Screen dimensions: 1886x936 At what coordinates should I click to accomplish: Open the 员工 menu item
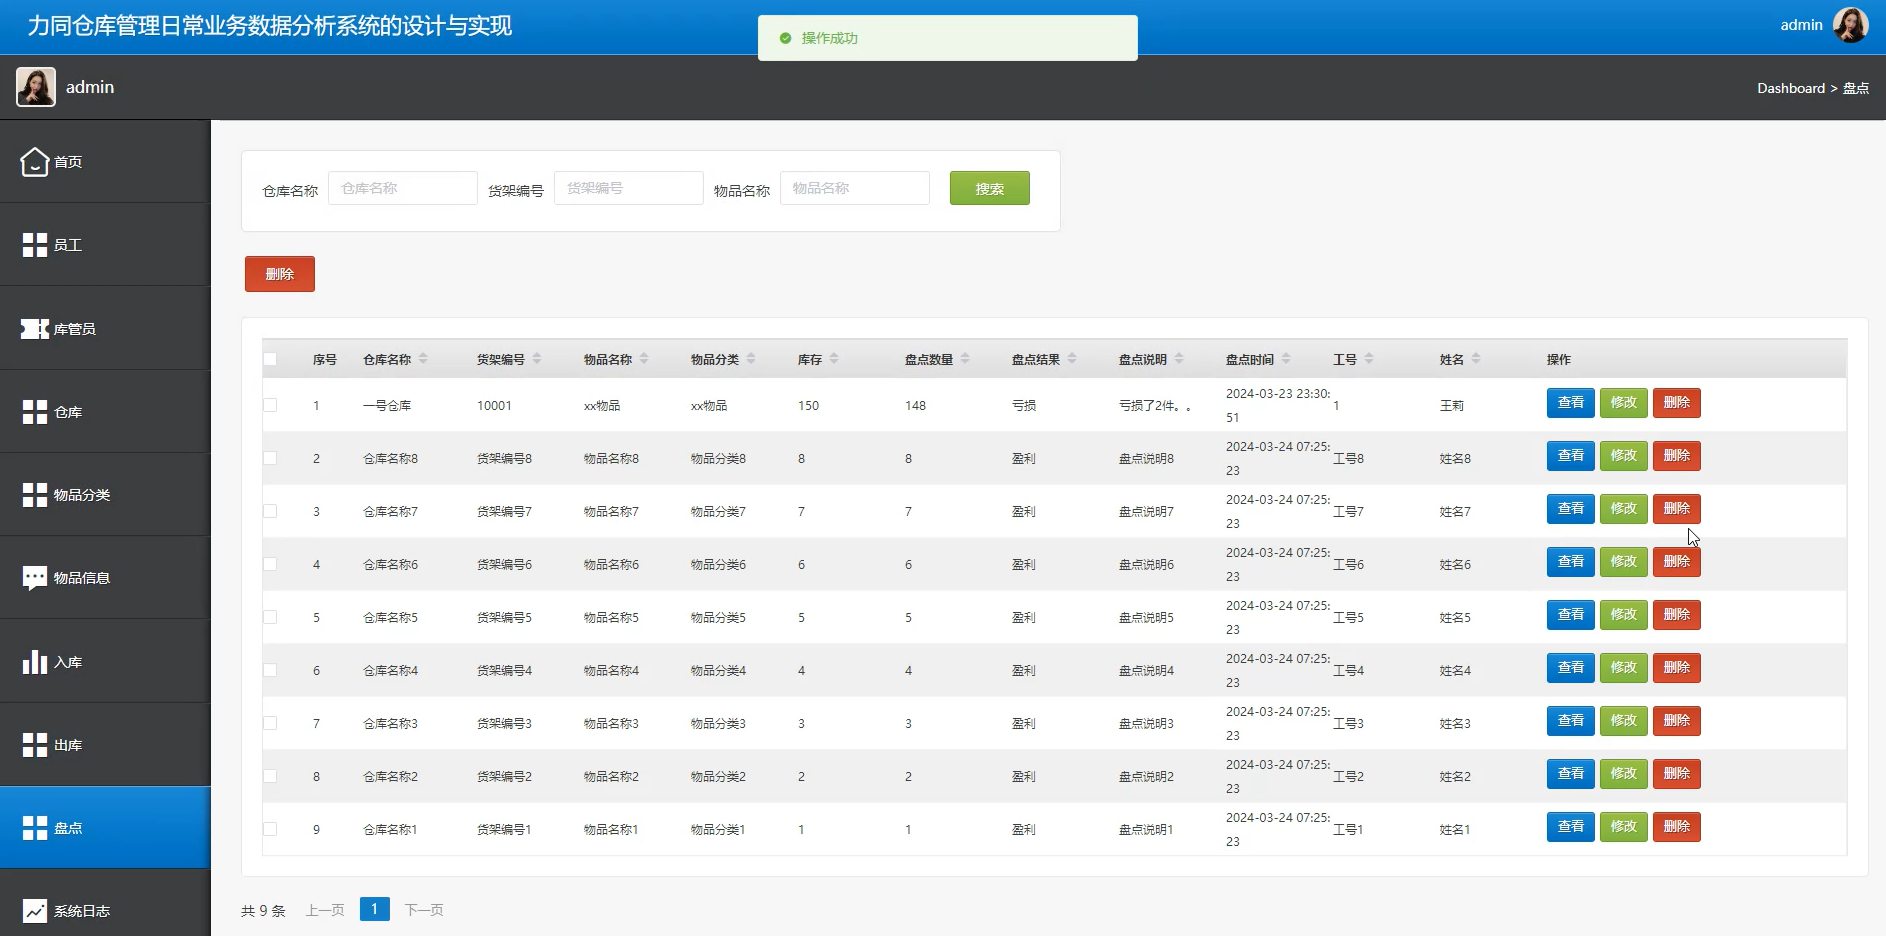[x=105, y=245]
